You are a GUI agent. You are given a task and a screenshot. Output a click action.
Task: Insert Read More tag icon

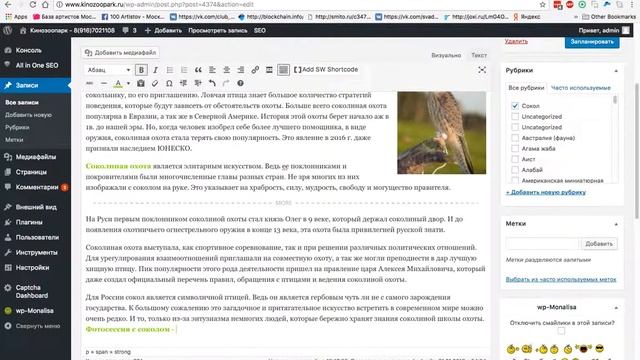pos(269,70)
